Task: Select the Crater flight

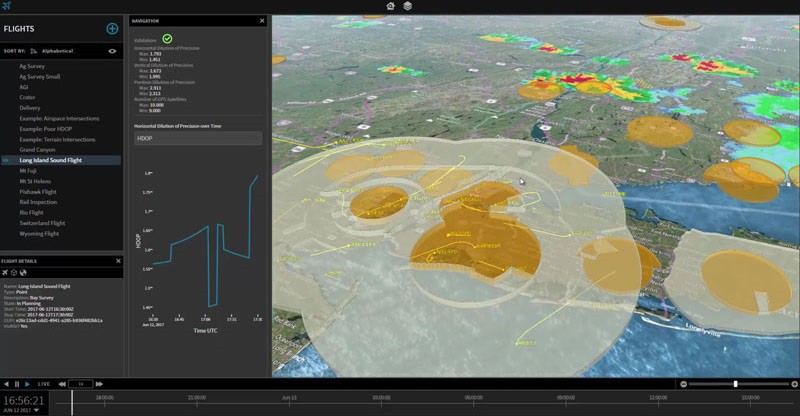Action: [x=27, y=97]
